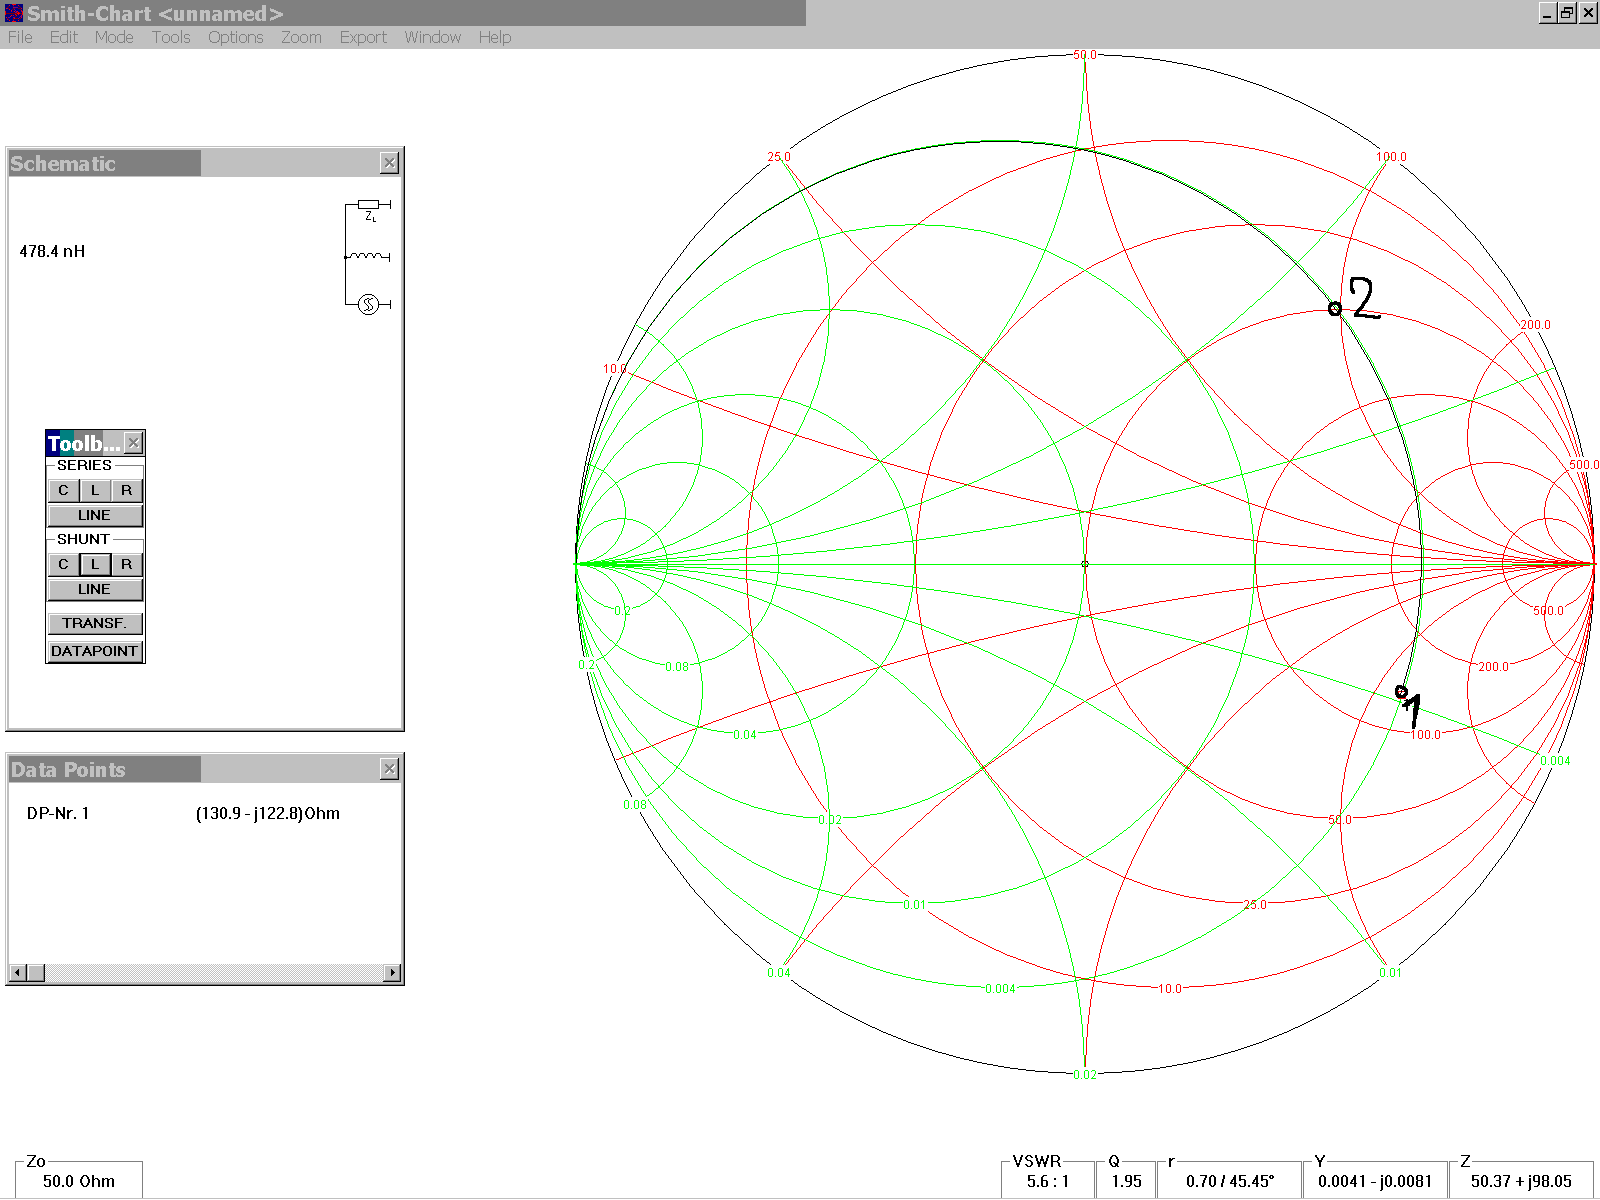Minimize the Smith-Chart window
The height and width of the screenshot is (1200, 1600).
1548,13
